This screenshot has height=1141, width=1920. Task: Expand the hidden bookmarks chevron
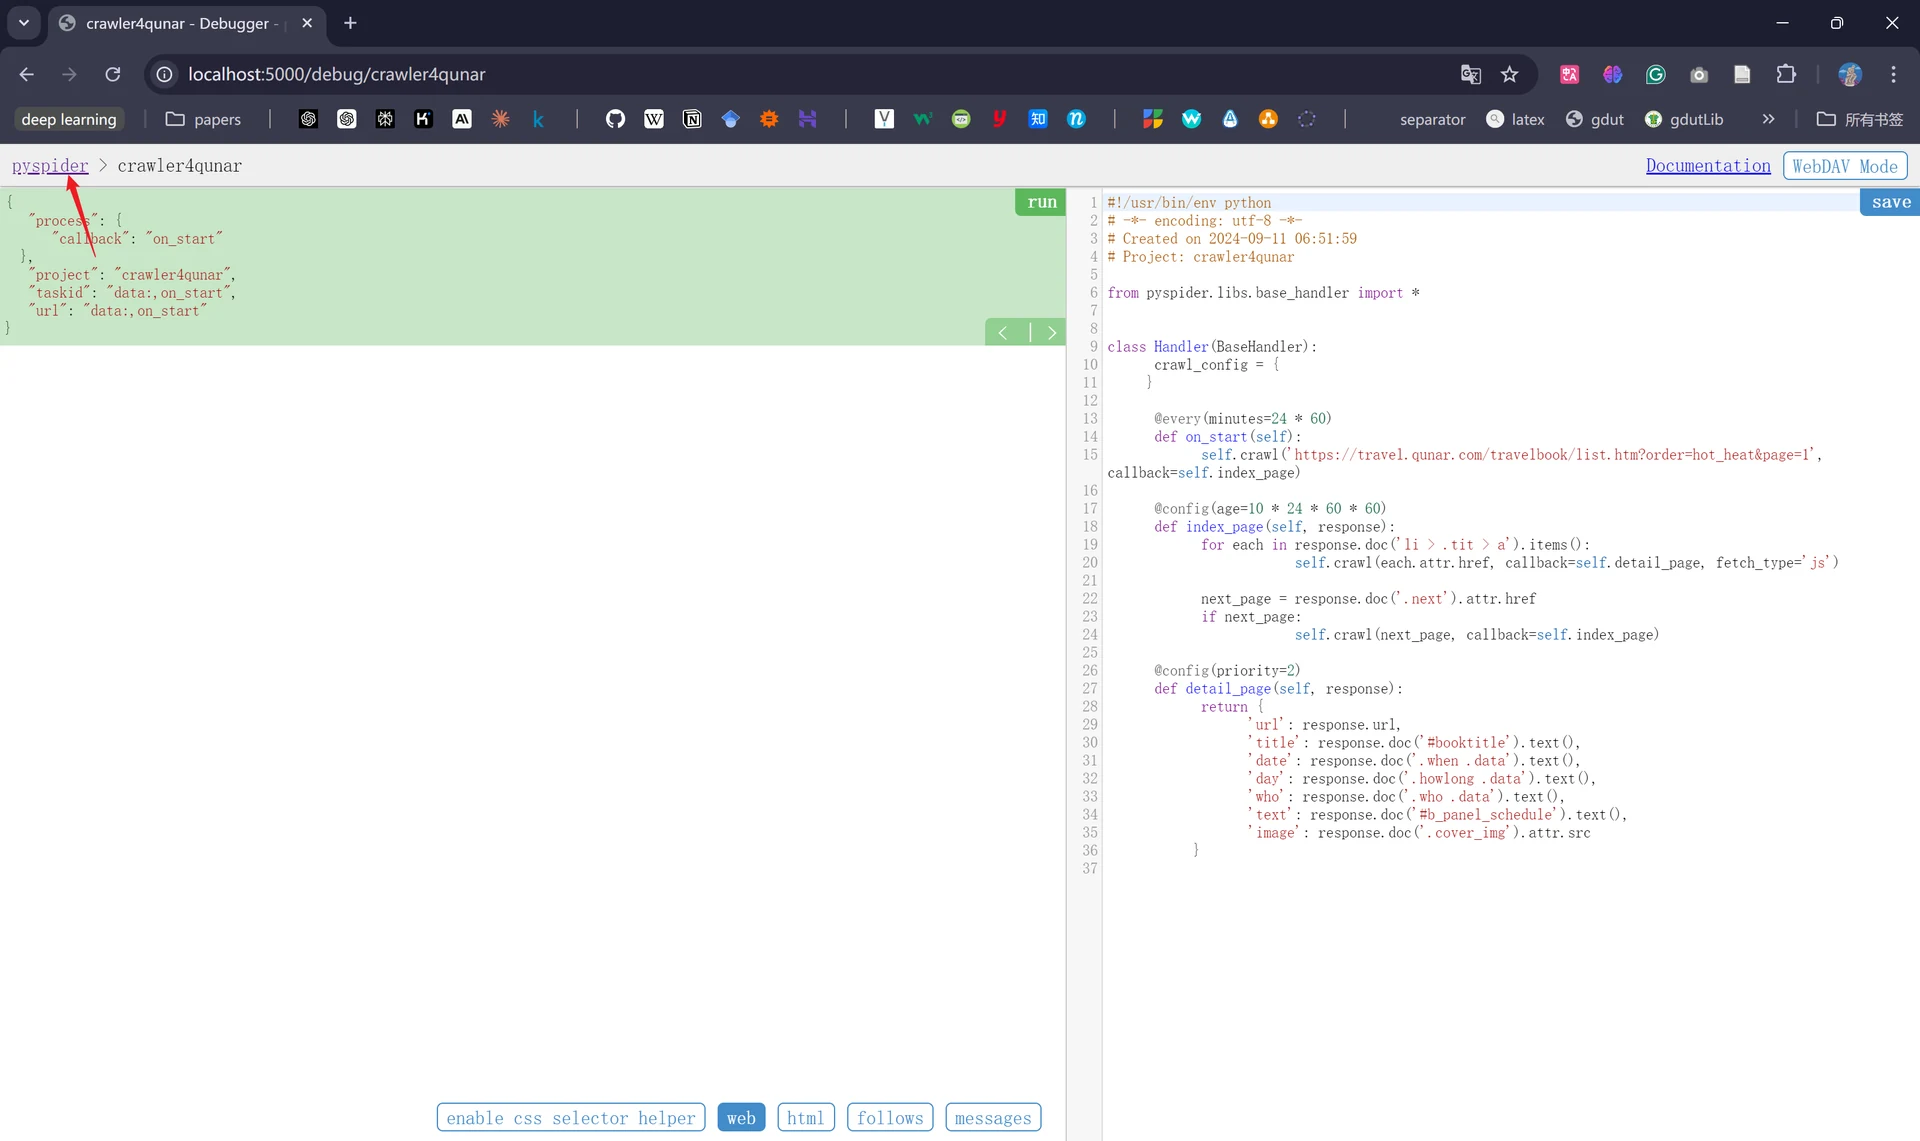1768,119
